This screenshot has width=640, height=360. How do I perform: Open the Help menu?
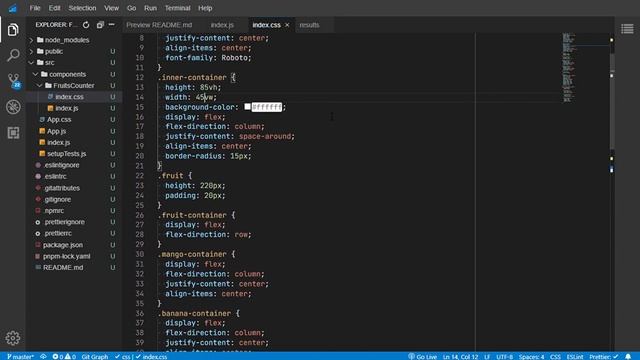pyautogui.click(x=205, y=8)
